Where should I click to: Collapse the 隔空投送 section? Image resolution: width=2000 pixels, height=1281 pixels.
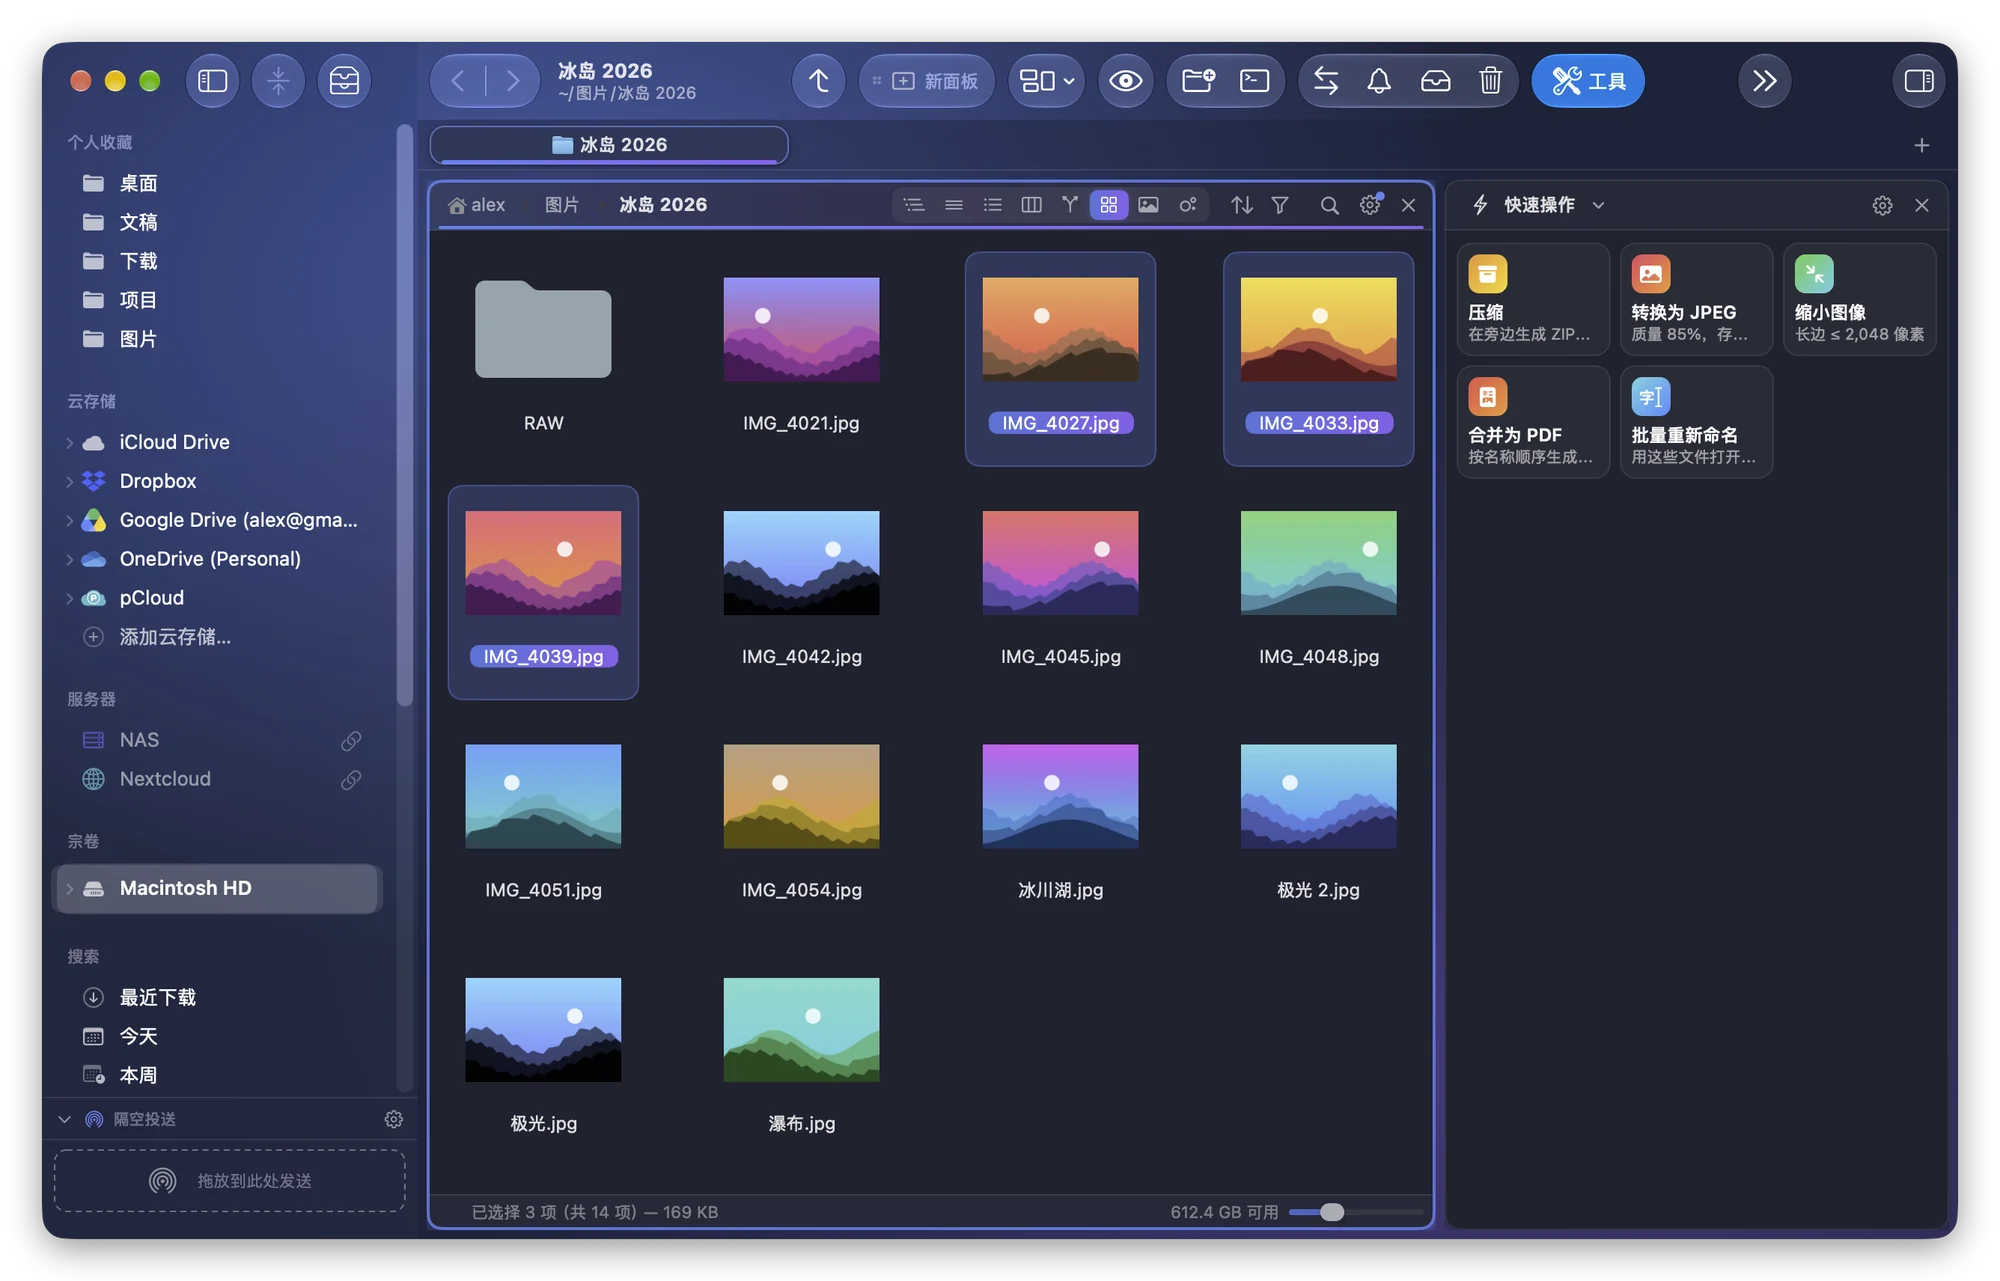click(x=65, y=1119)
